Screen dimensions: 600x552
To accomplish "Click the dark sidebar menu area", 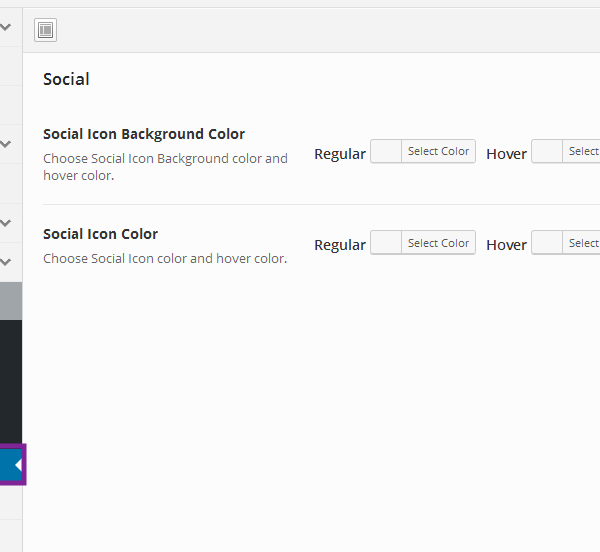I will click(11, 380).
